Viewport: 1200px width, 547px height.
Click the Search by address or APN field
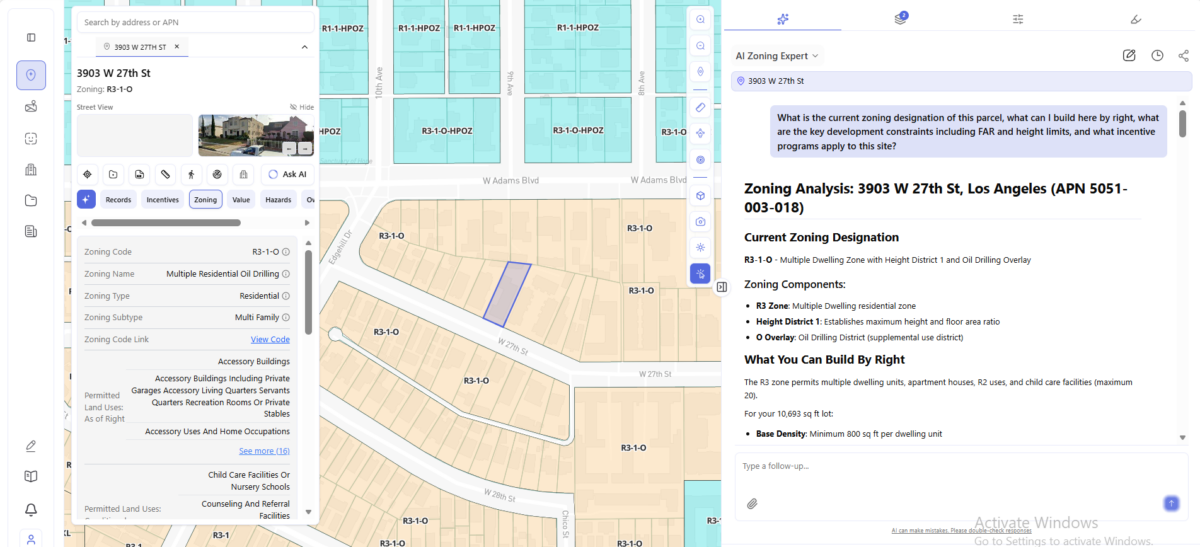pos(195,21)
